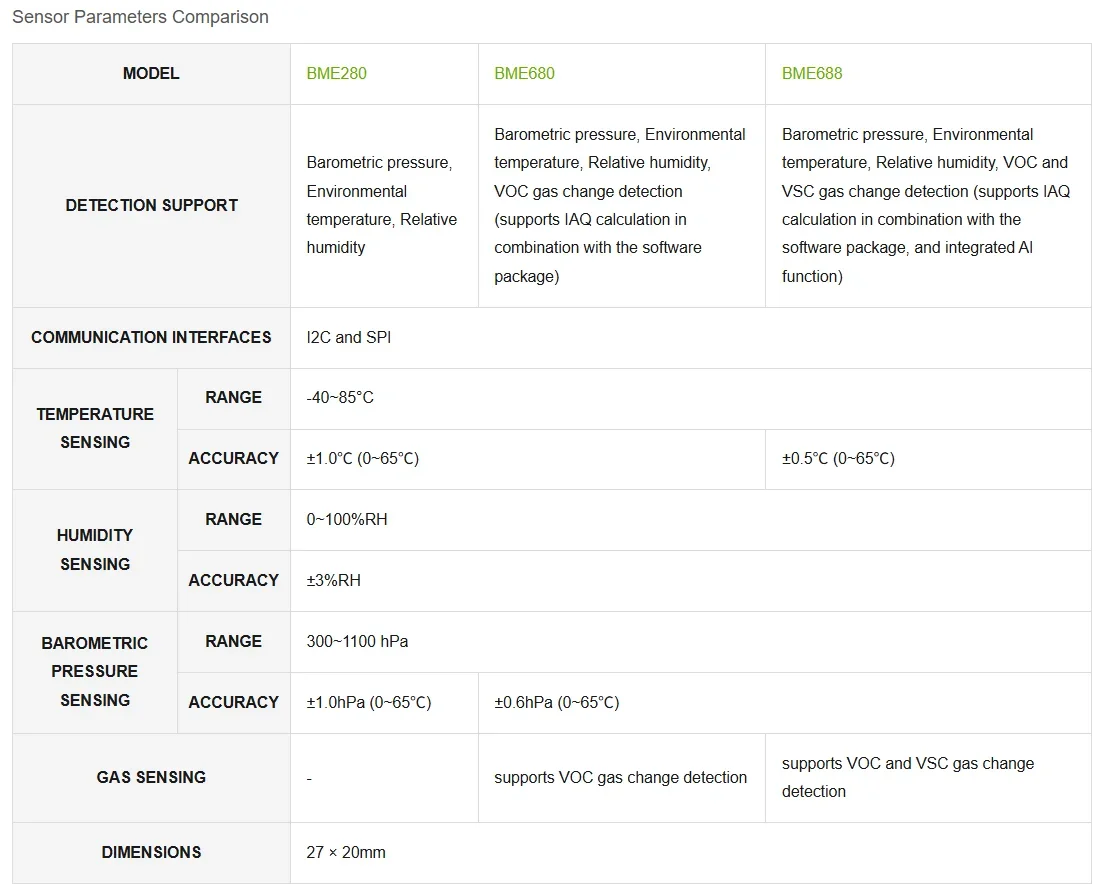Click the ±3%RH accuracy value

(x=333, y=580)
